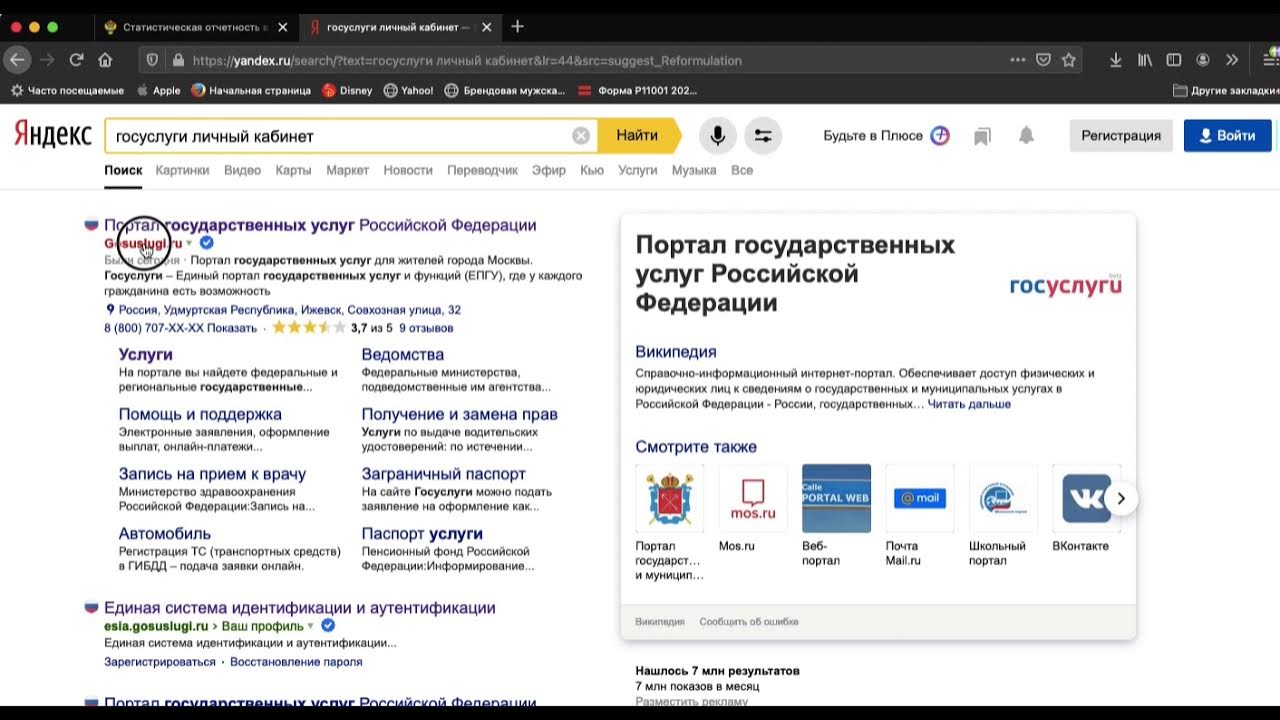Click the Восстановление пароля link
The width and height of the screenshot is (1280, 720).
click(296, 662)
